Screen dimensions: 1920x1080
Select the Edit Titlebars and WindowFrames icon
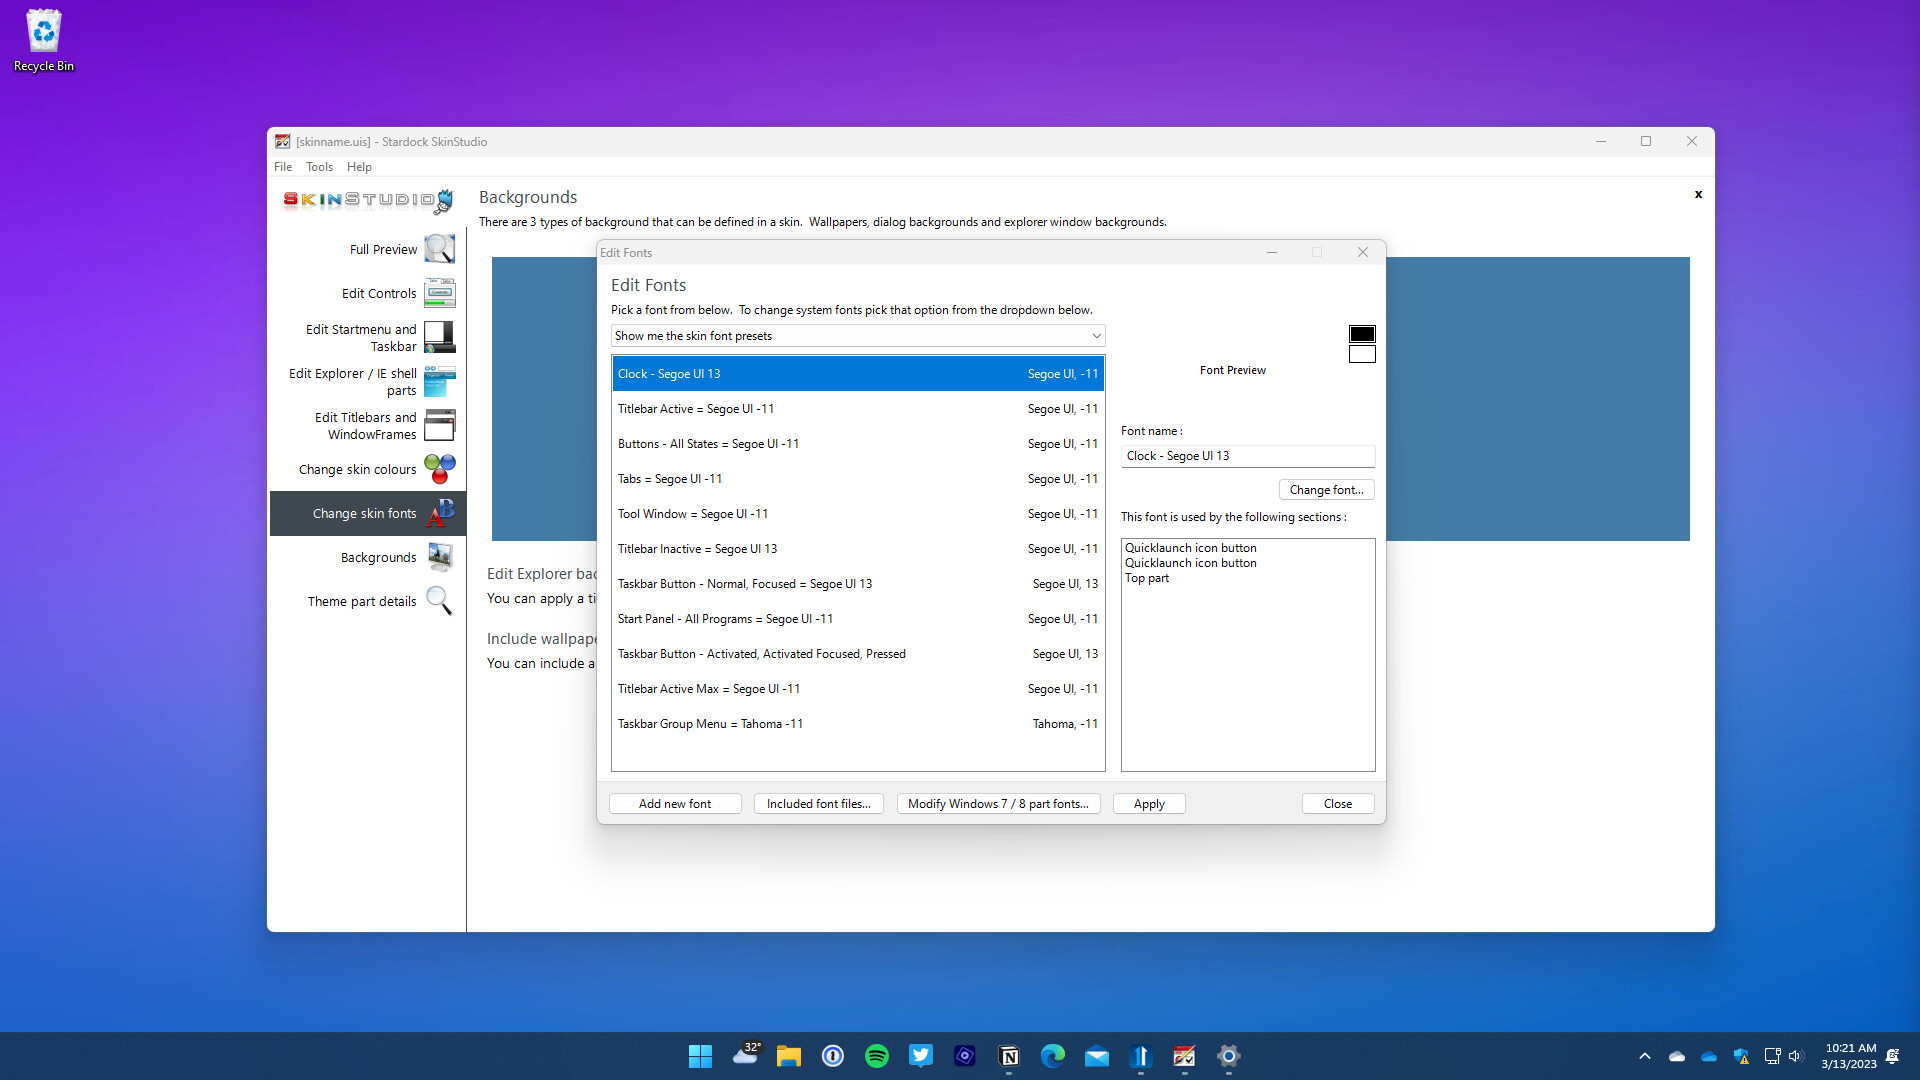439,425
